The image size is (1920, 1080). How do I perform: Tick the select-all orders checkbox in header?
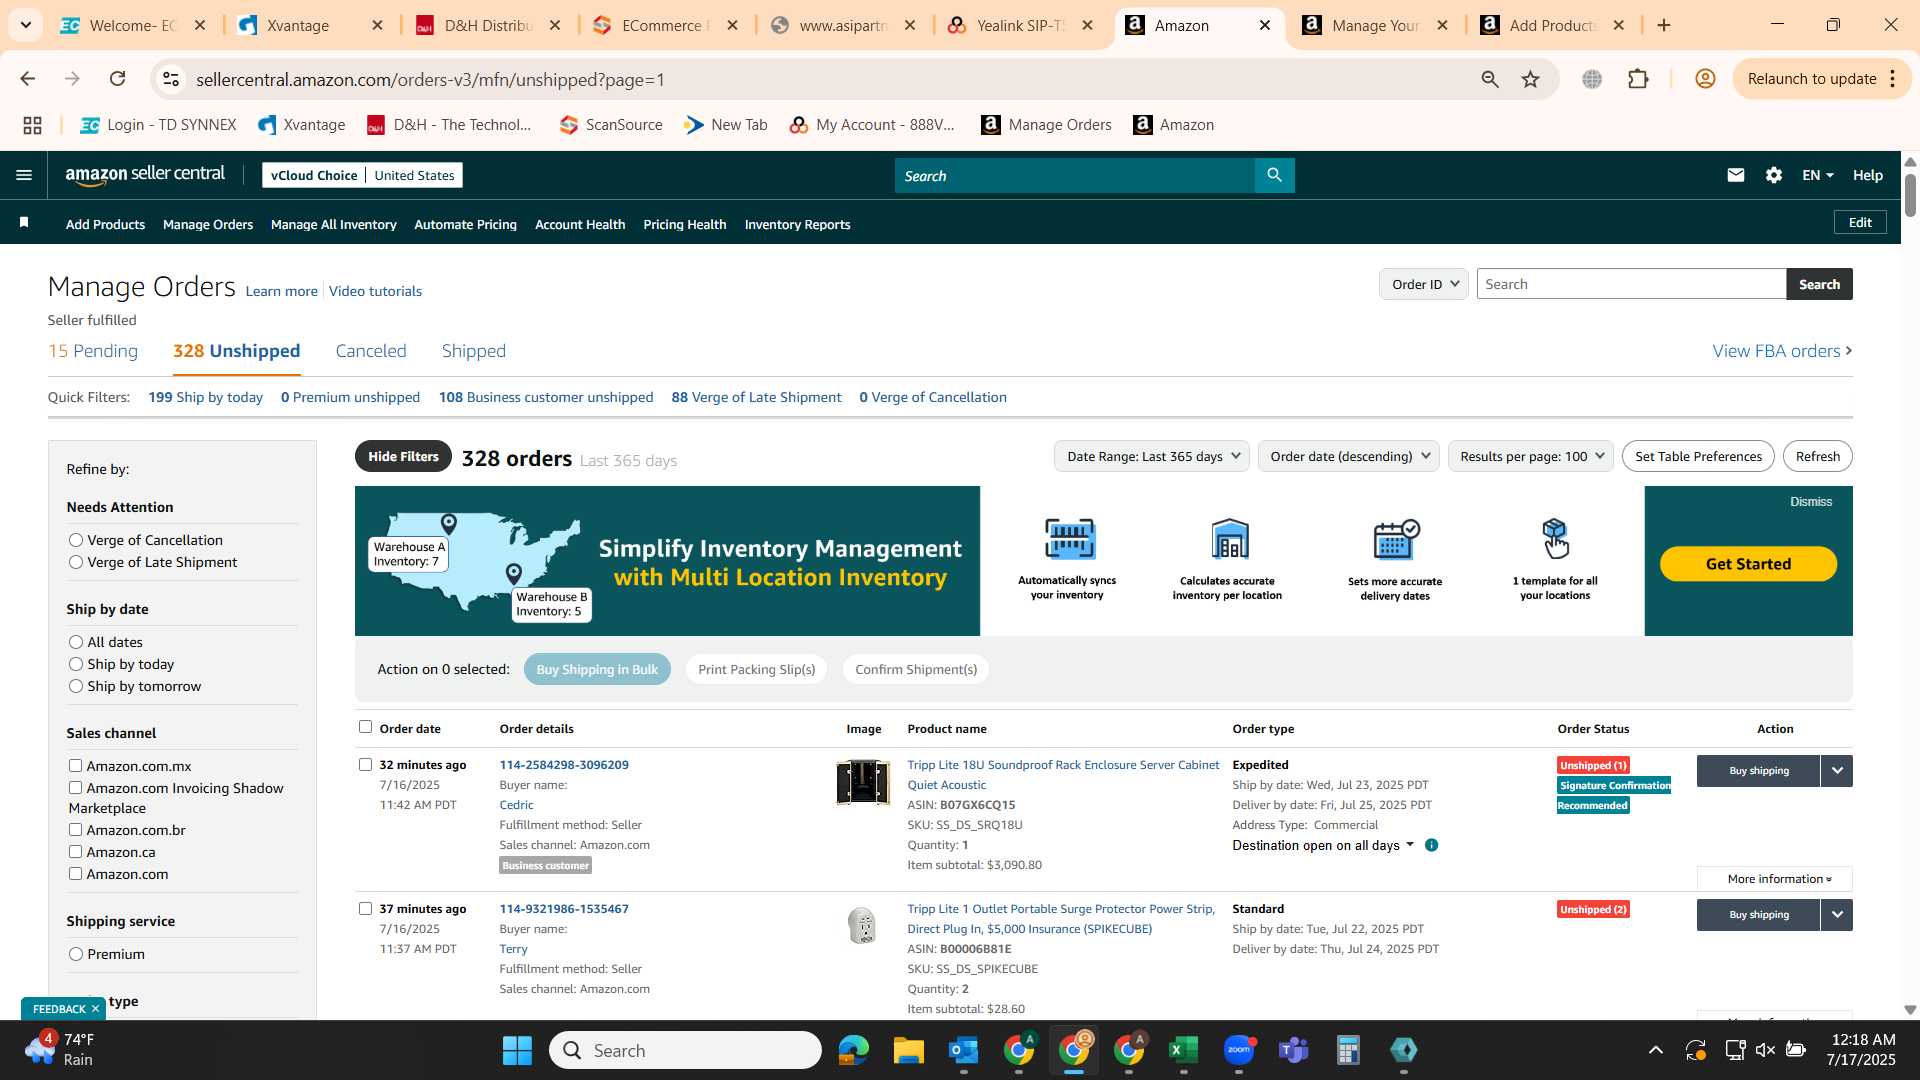(x=365, y=727)
